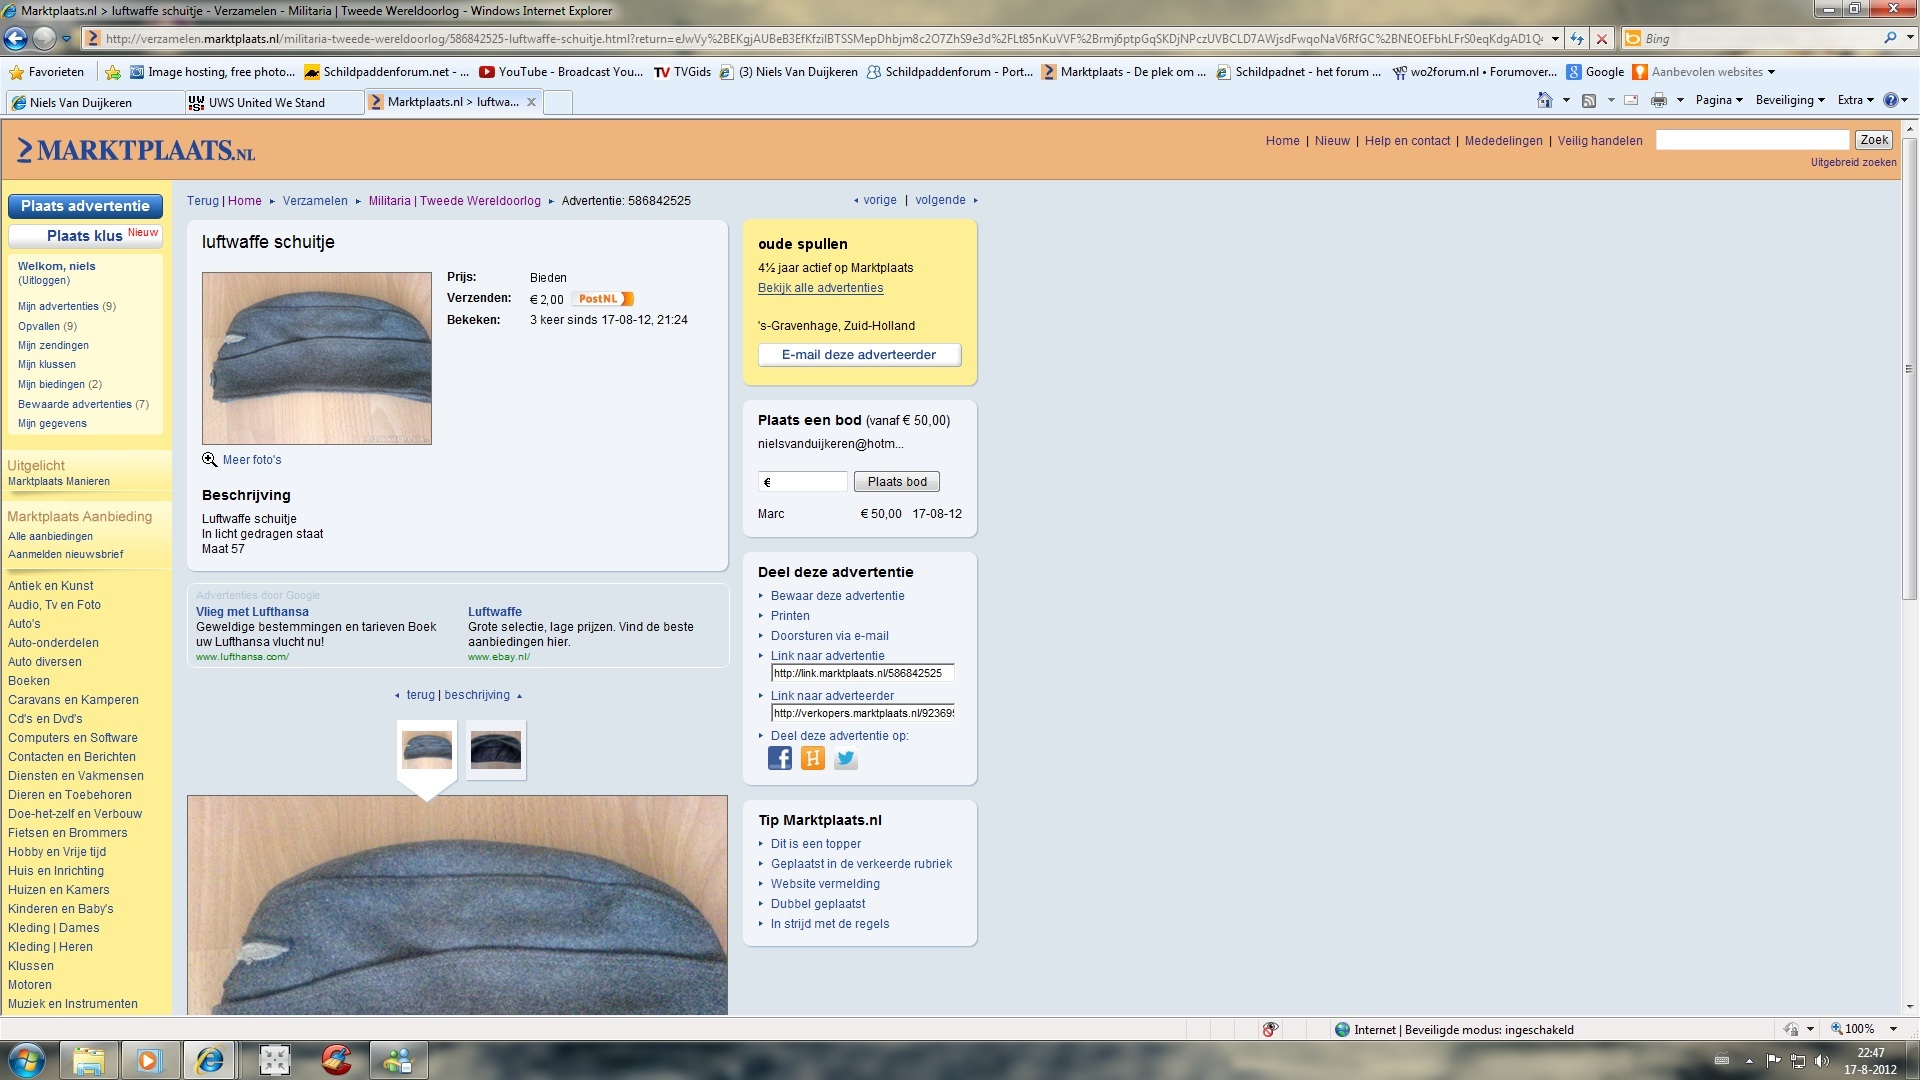Click the stop loading X icon
This screenshot has width=1920, height=1080.
tap(1602, 39)
